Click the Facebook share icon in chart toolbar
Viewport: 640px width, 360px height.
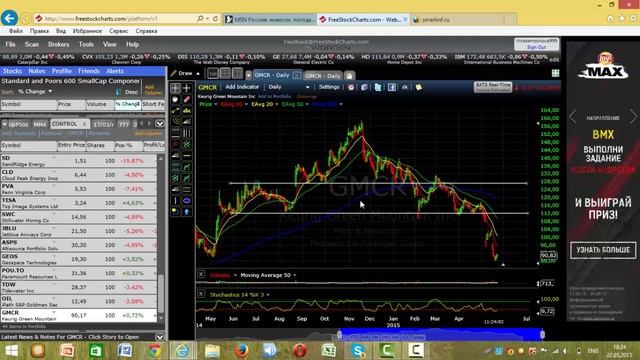pos(392,87)
